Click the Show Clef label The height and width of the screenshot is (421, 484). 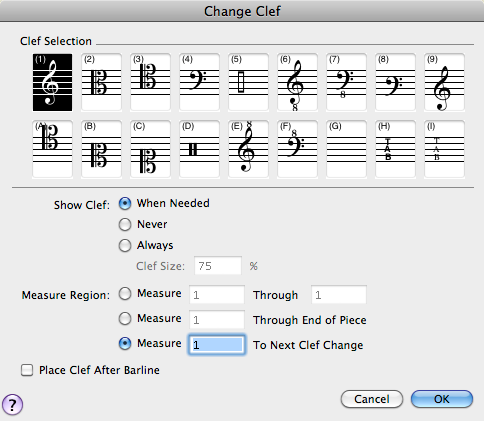click(x=82, y=205)
